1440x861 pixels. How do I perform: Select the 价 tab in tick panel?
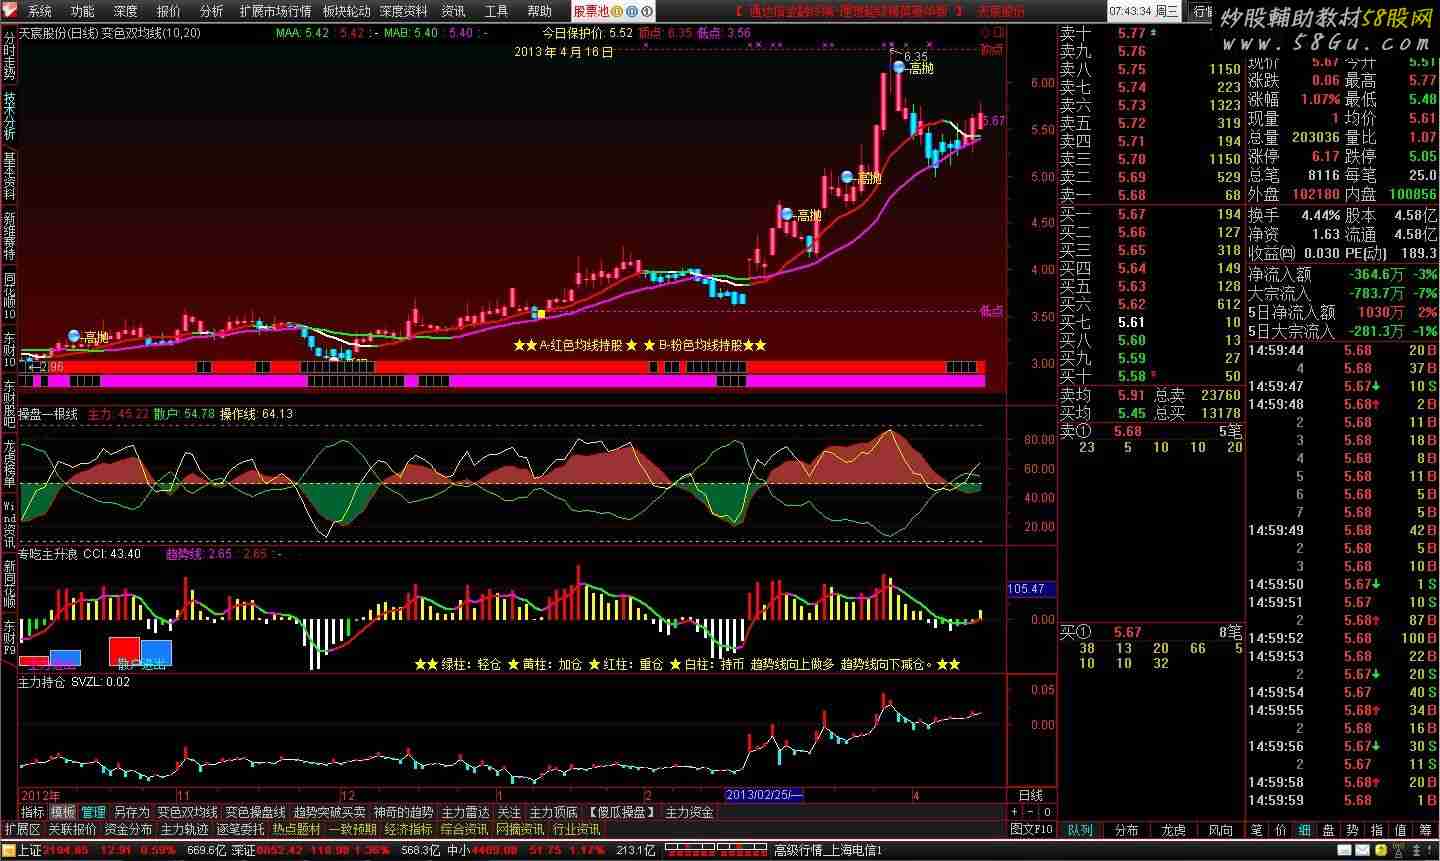click(1281, 830)
